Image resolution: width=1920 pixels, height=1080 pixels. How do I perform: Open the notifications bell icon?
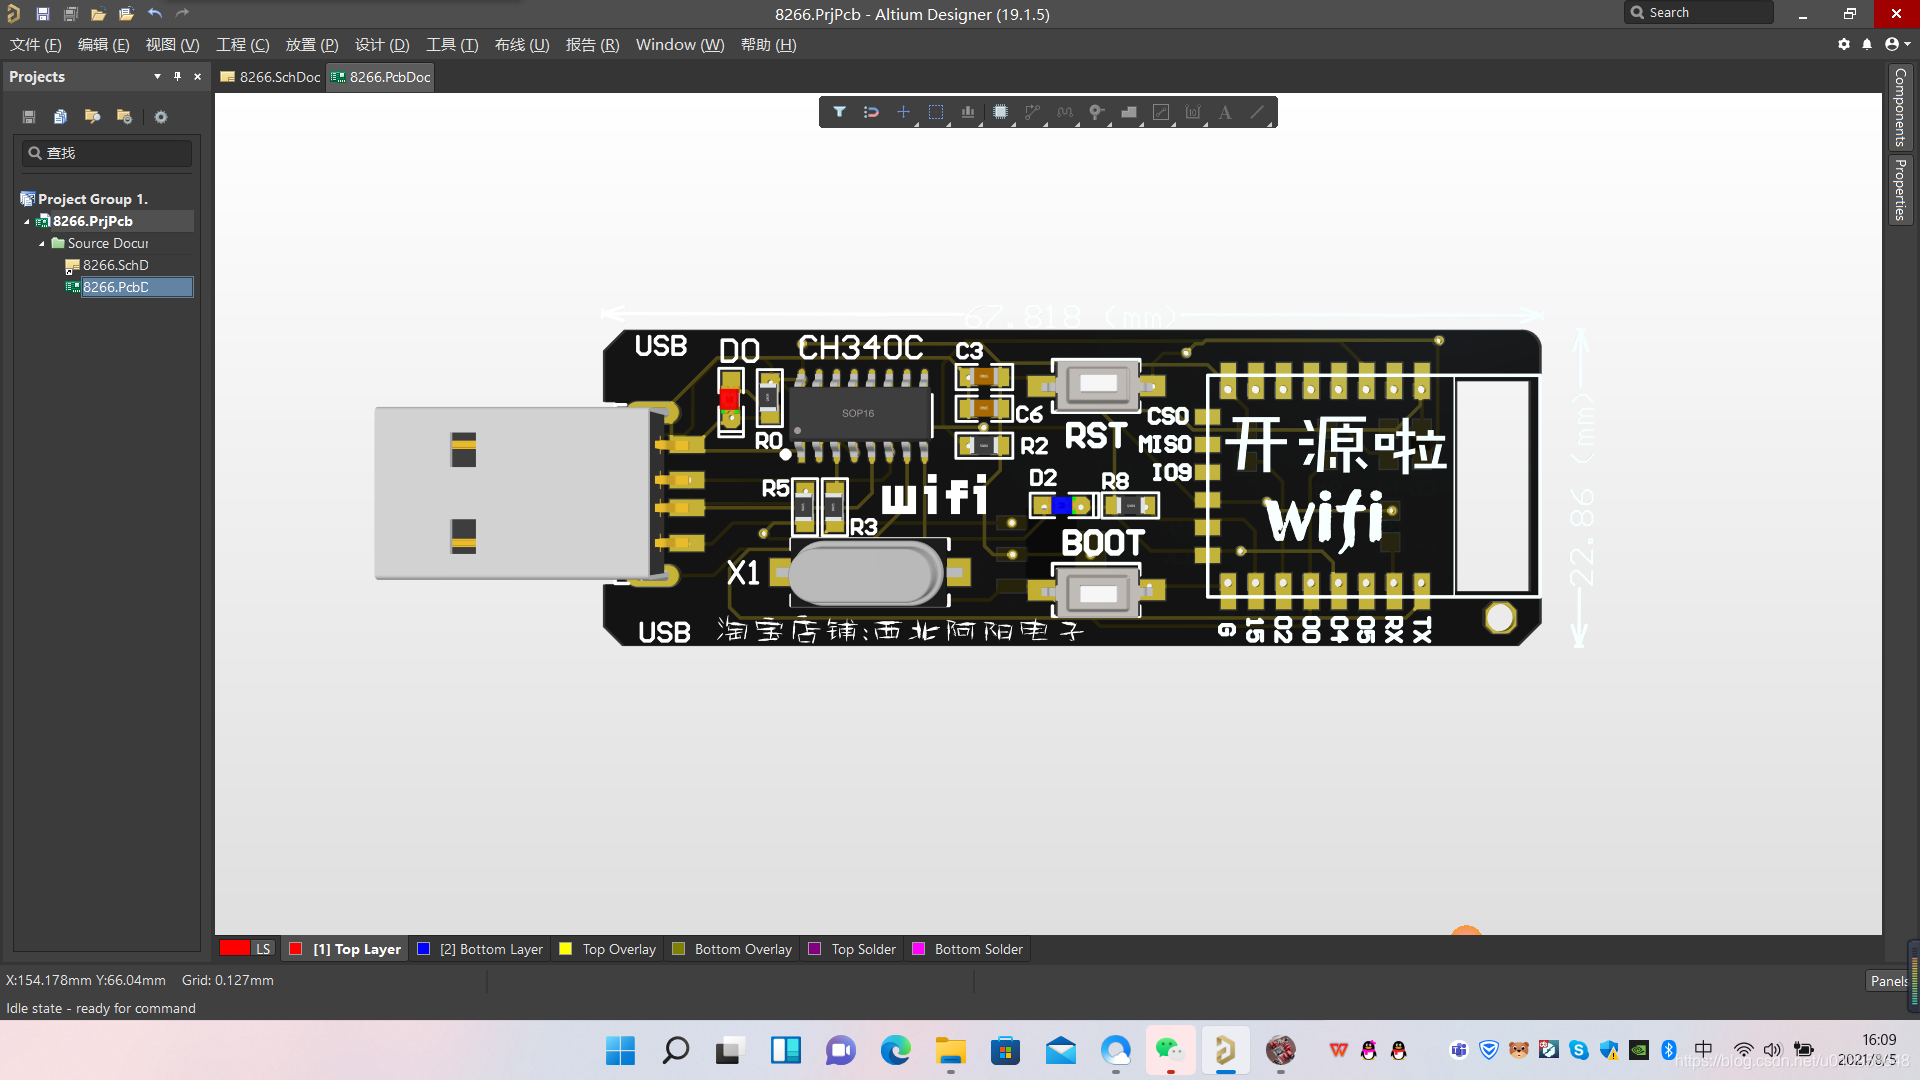click(x=1867, y=44)
